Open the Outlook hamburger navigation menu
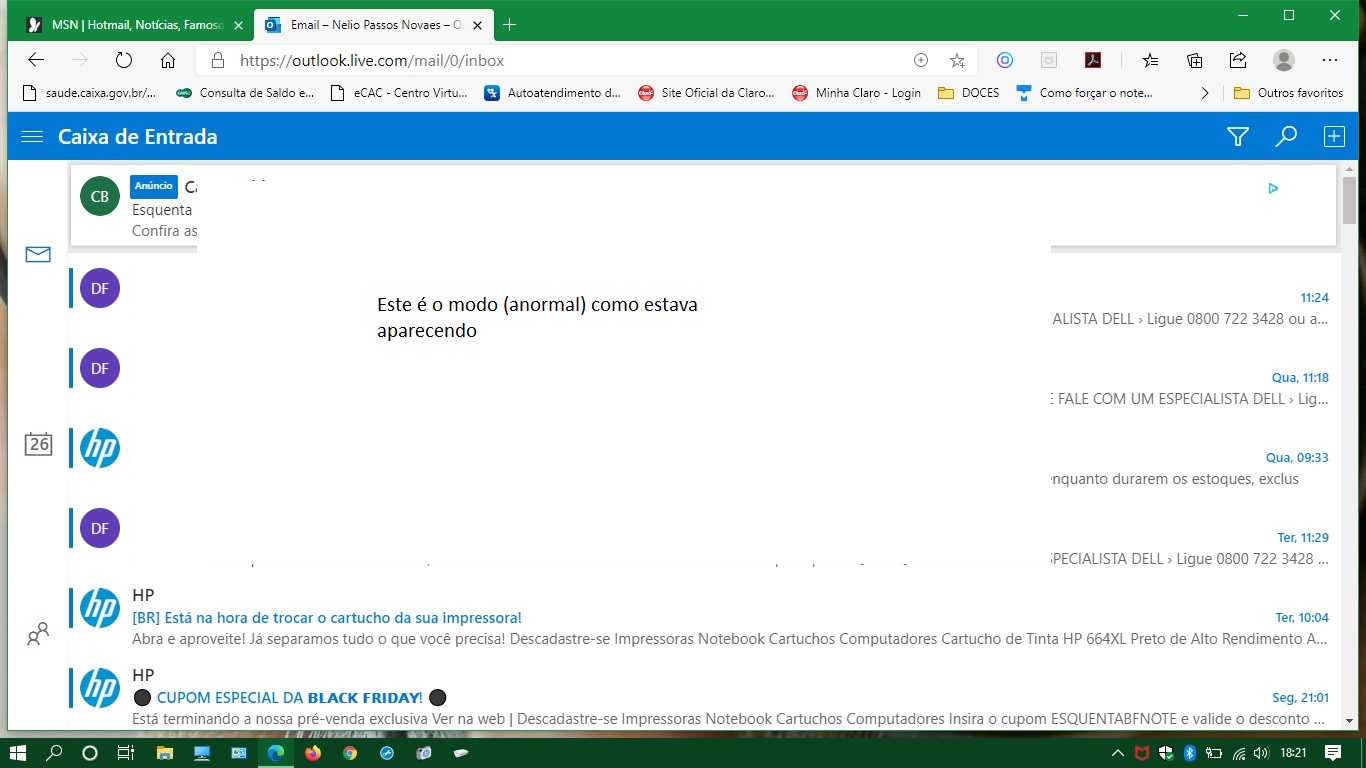The image size is (1366, 768). point(32,137)
